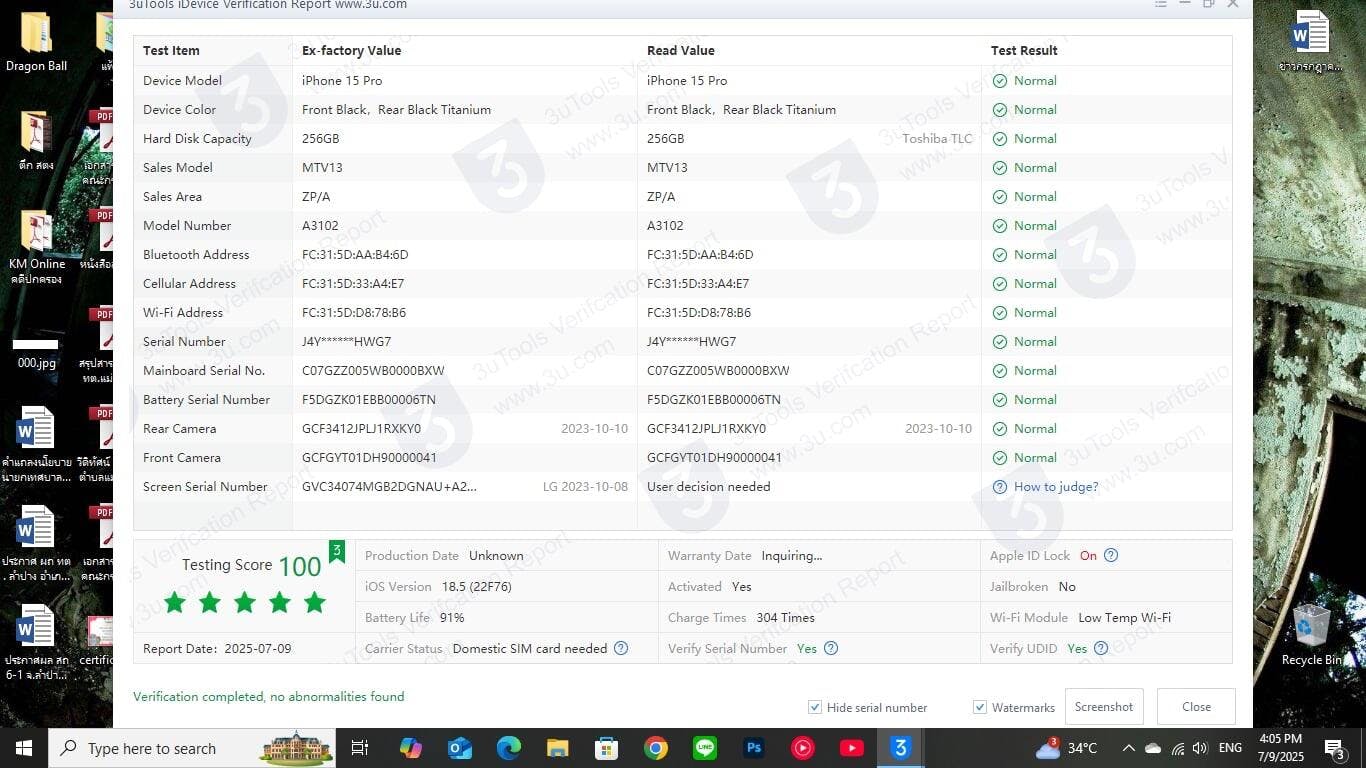The image size is (1366, 768).
Task: Click the Device Model row label
Action: point(183,81)
